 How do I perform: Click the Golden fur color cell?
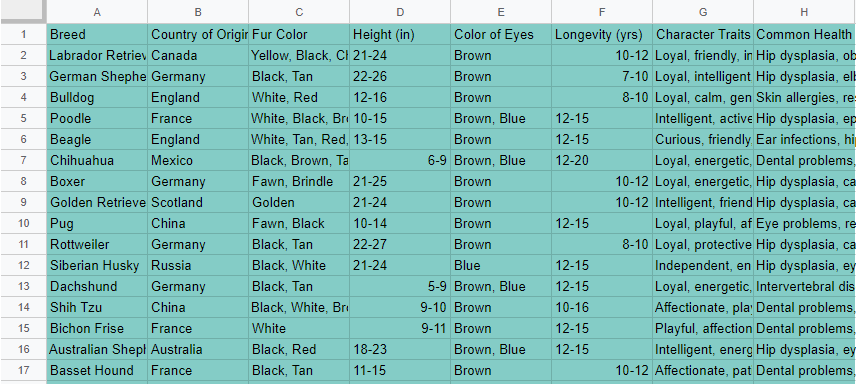tap(299, 203)
